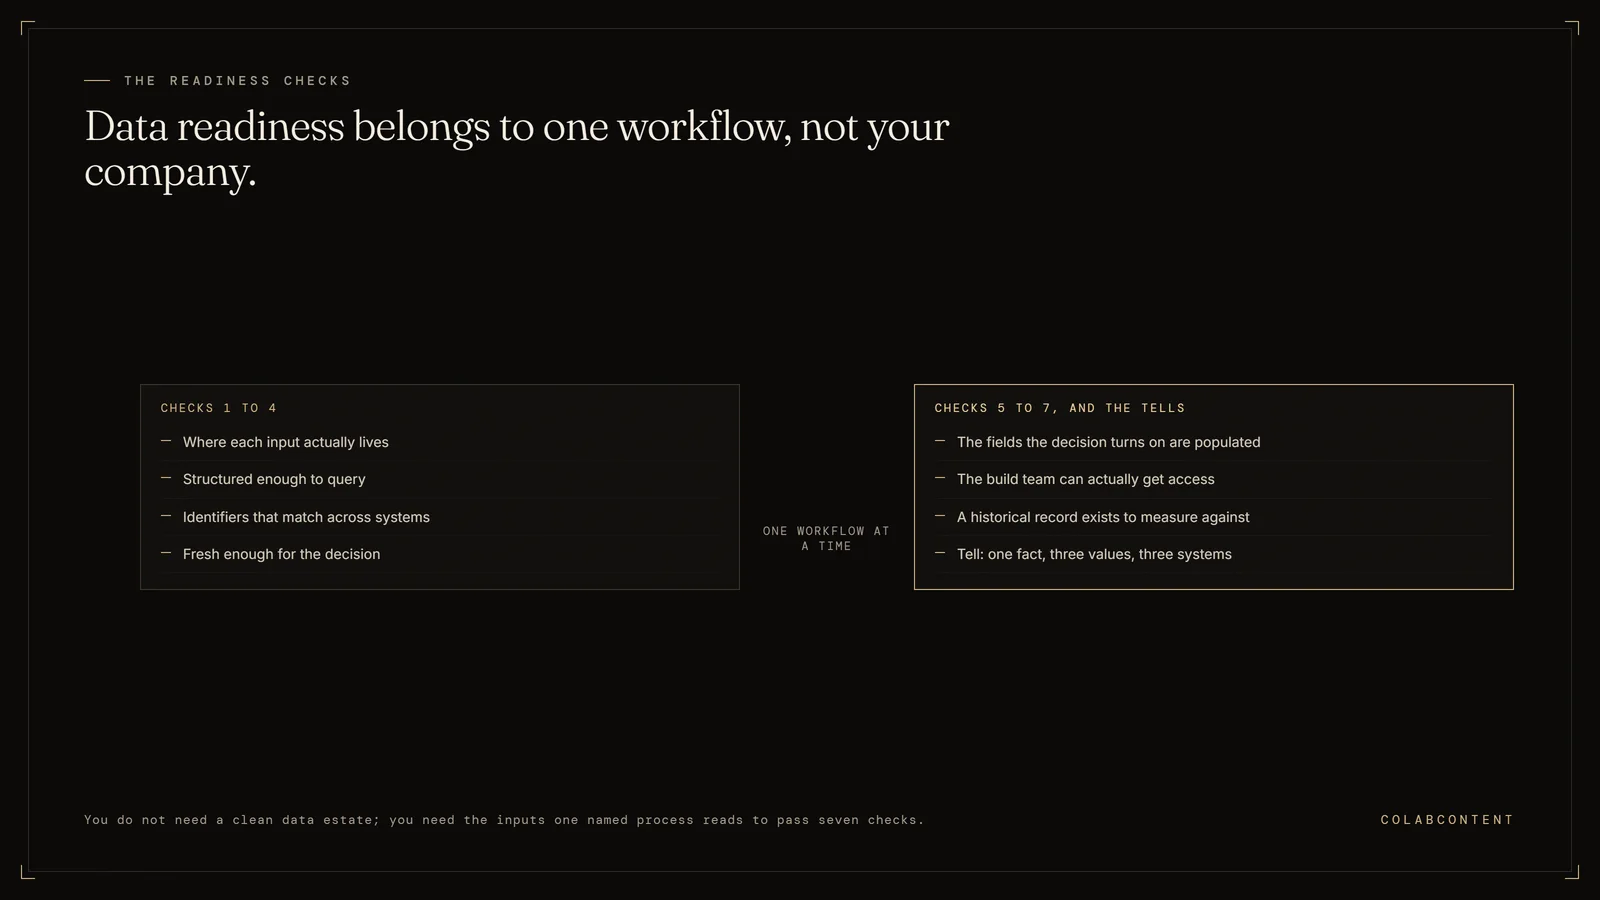The width and height of the screenshot is (1600, 900).
Task: Click the 'ONE WORKFLOW AT A TIME' label
Action: pos(826,539)
